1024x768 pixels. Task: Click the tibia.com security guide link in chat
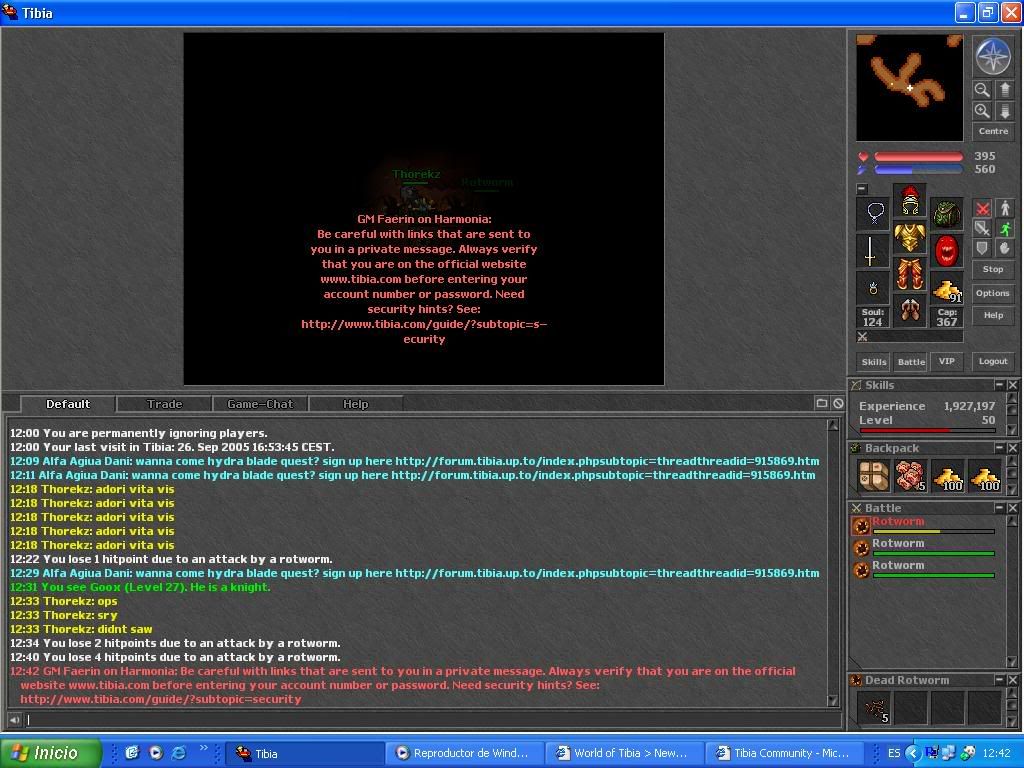pos(161,699)
